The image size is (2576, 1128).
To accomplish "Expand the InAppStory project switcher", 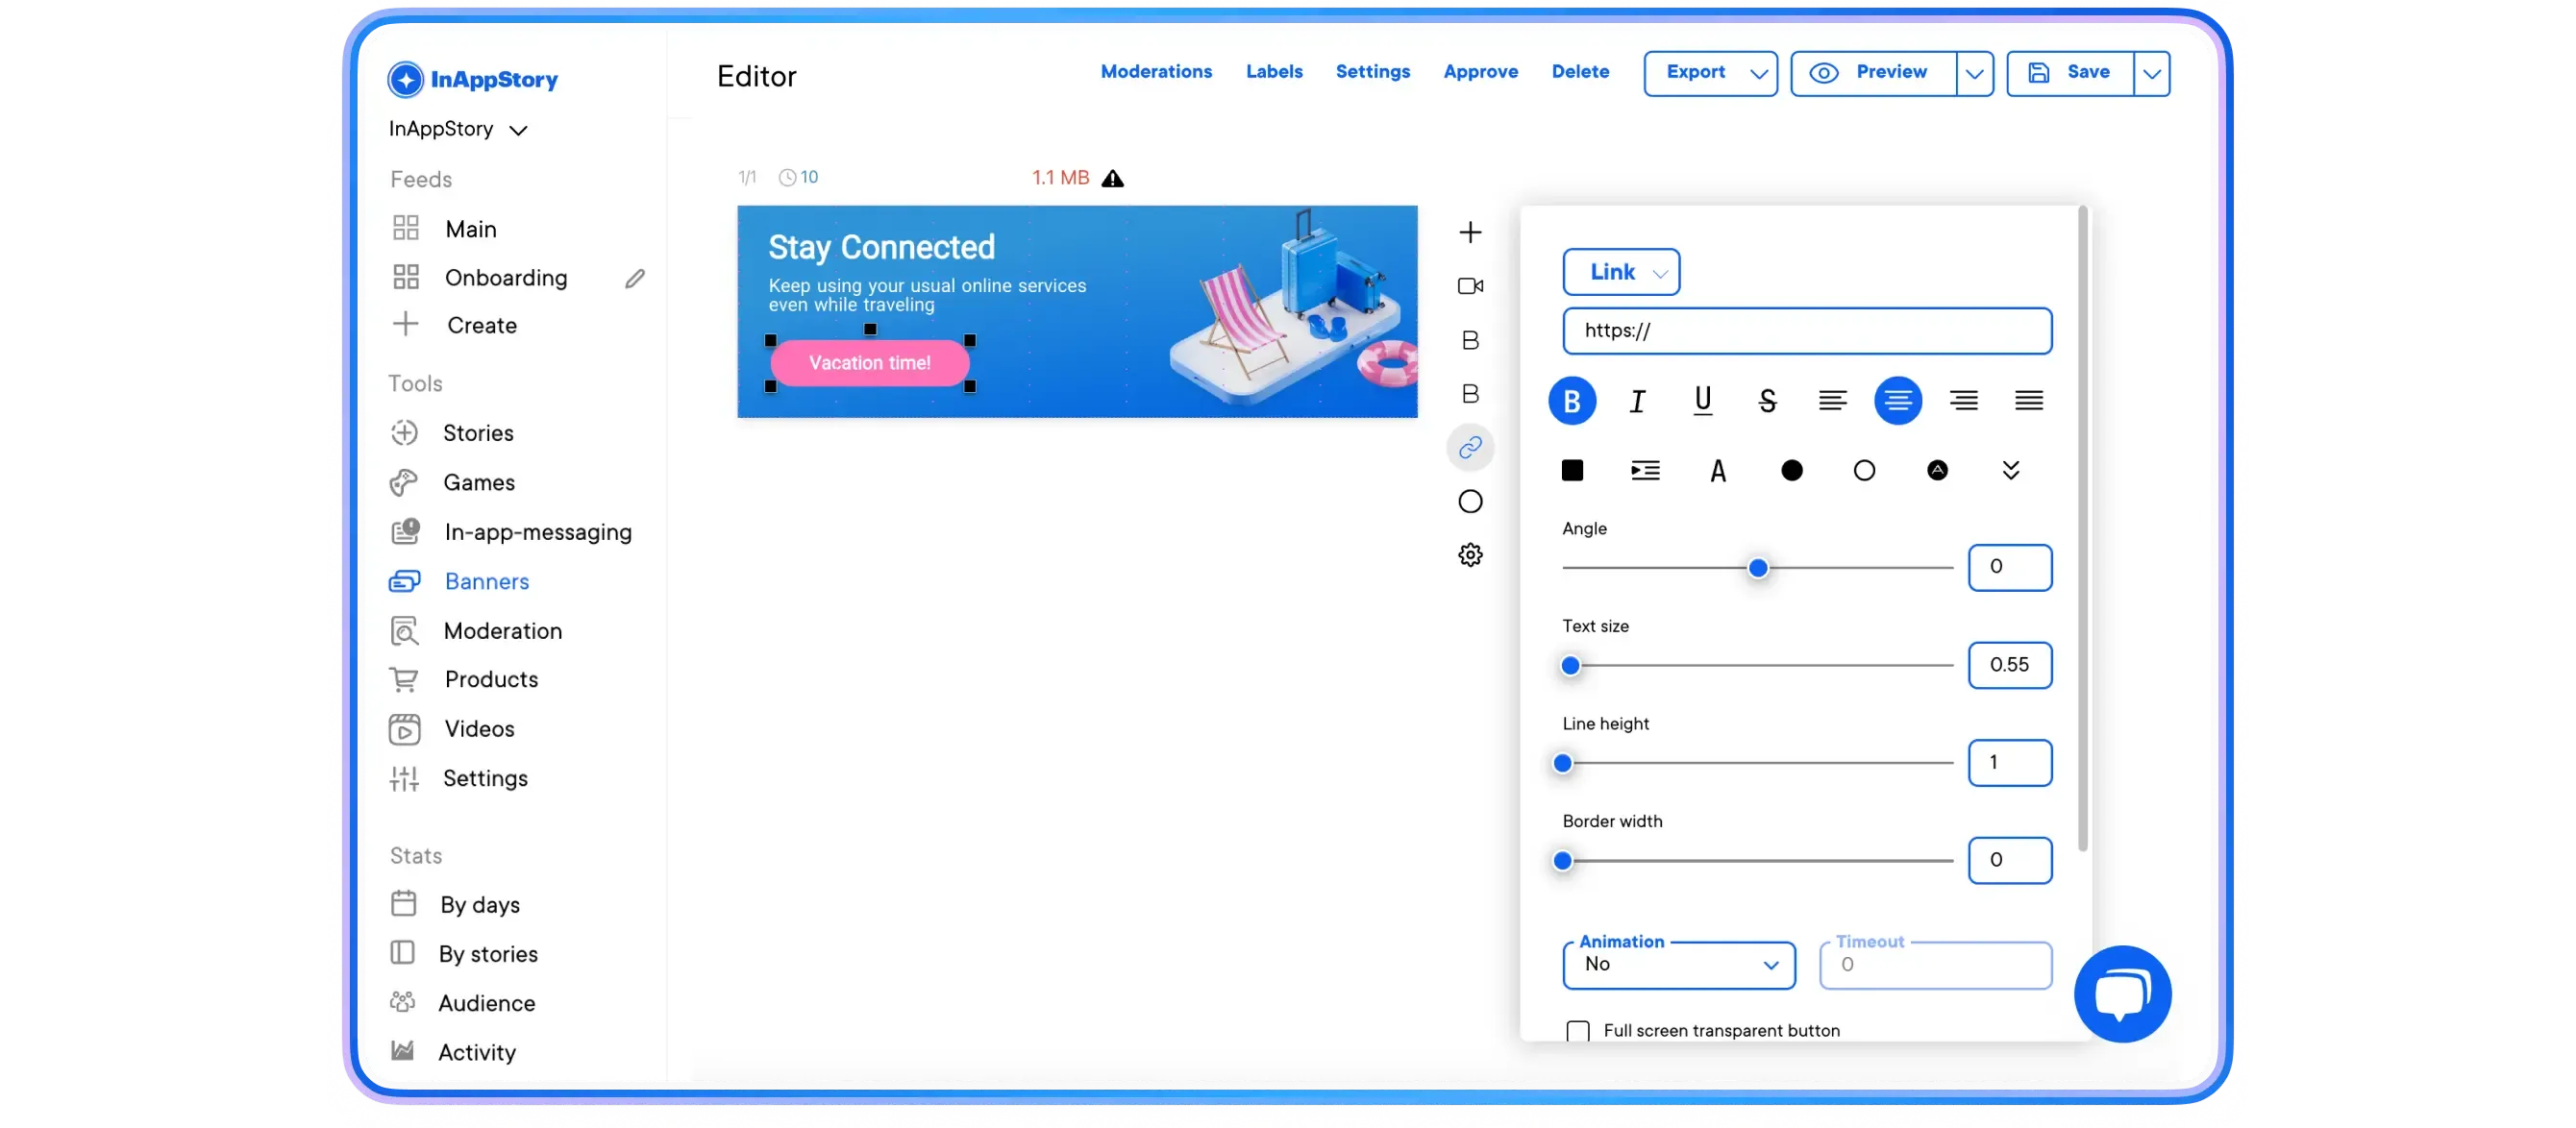I will coord(458,129).
